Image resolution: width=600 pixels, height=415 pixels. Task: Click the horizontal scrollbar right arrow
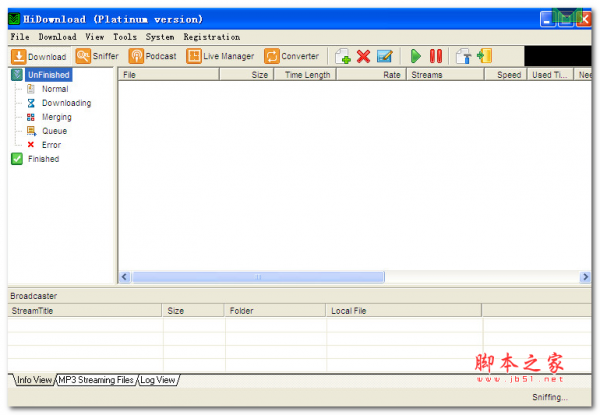[585, 277]
